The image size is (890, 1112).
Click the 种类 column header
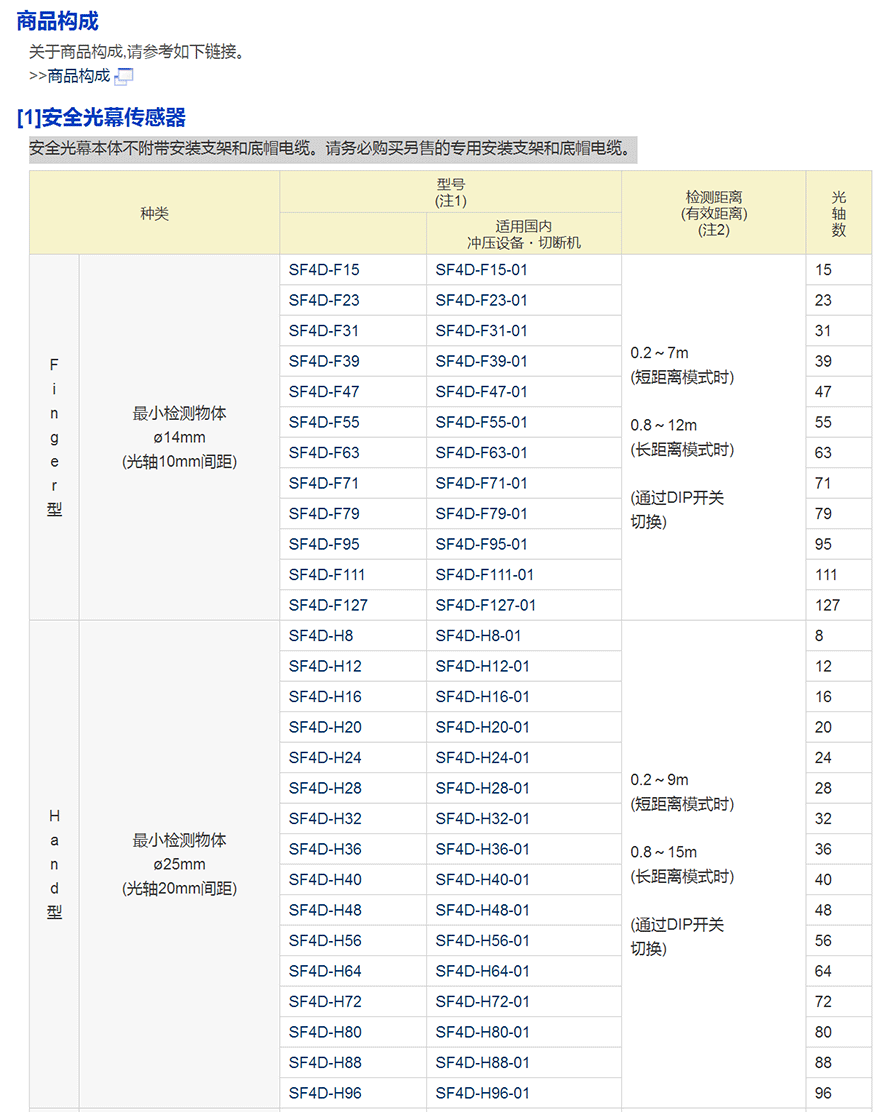point(154,212)
